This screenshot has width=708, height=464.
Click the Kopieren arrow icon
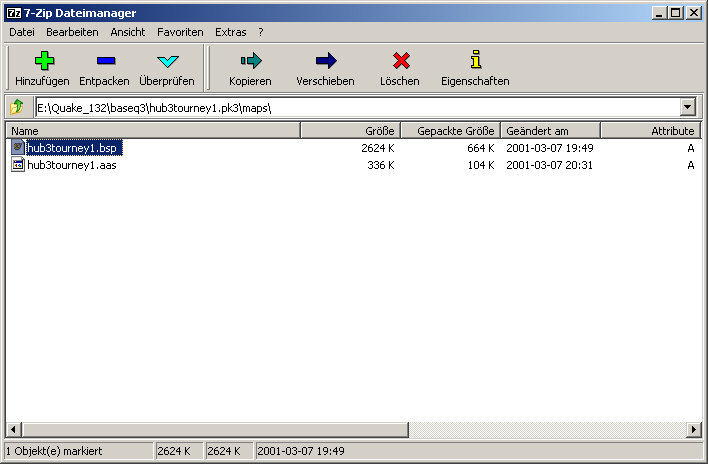point(251,60)
